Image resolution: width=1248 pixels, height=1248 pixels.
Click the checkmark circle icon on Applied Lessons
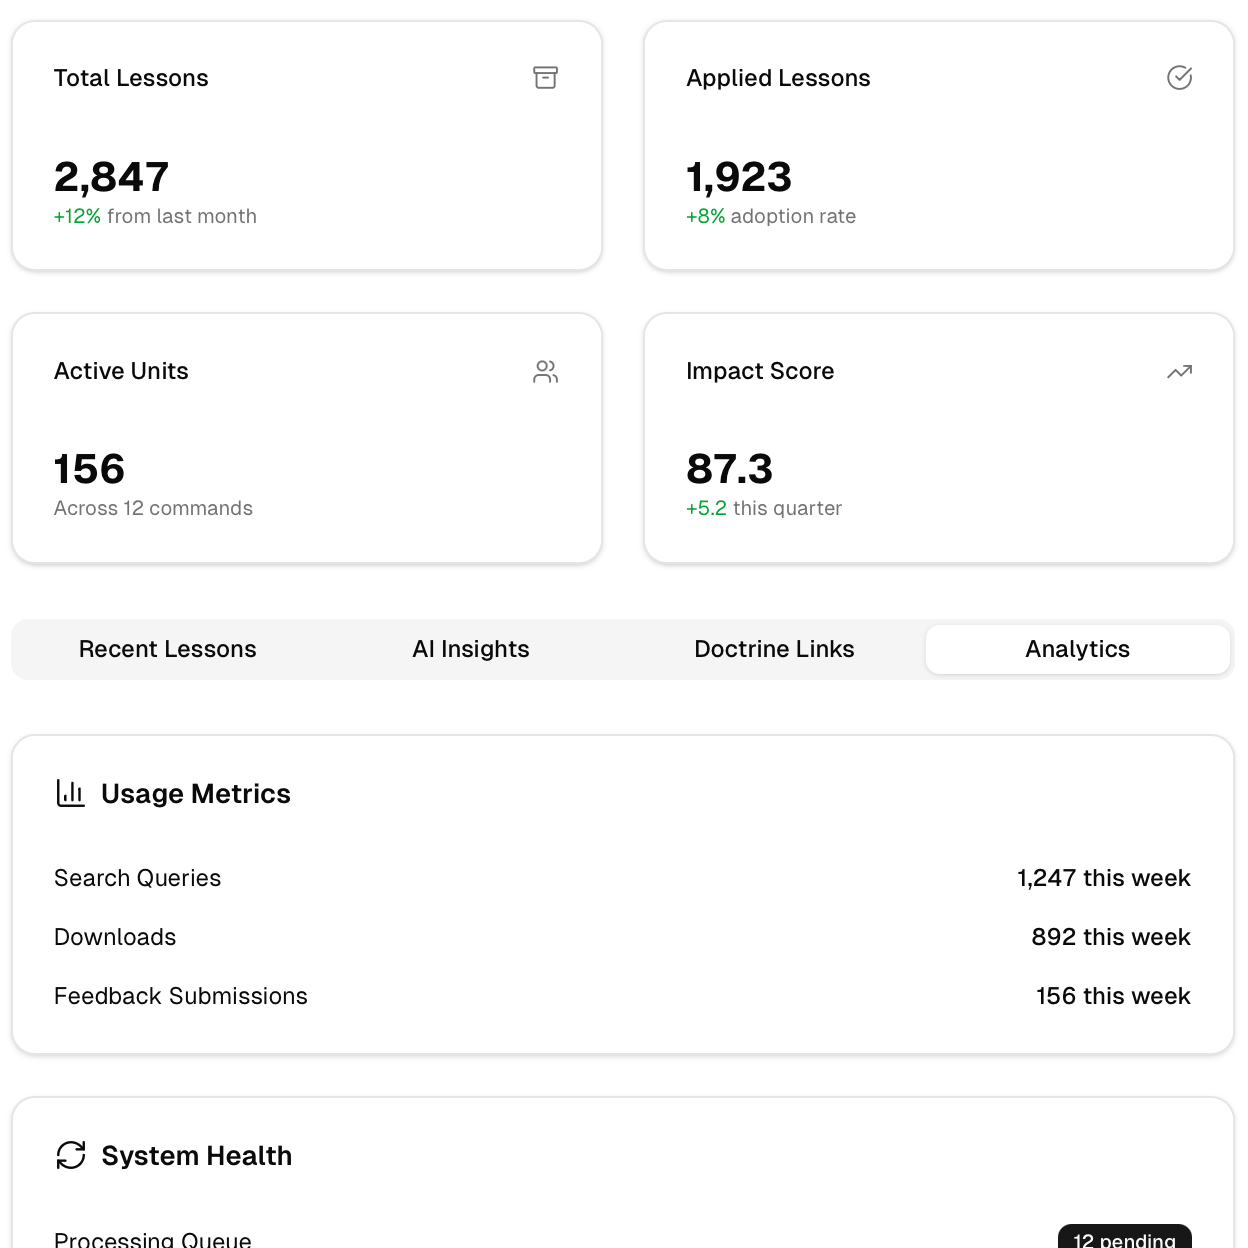(1179, 78)
